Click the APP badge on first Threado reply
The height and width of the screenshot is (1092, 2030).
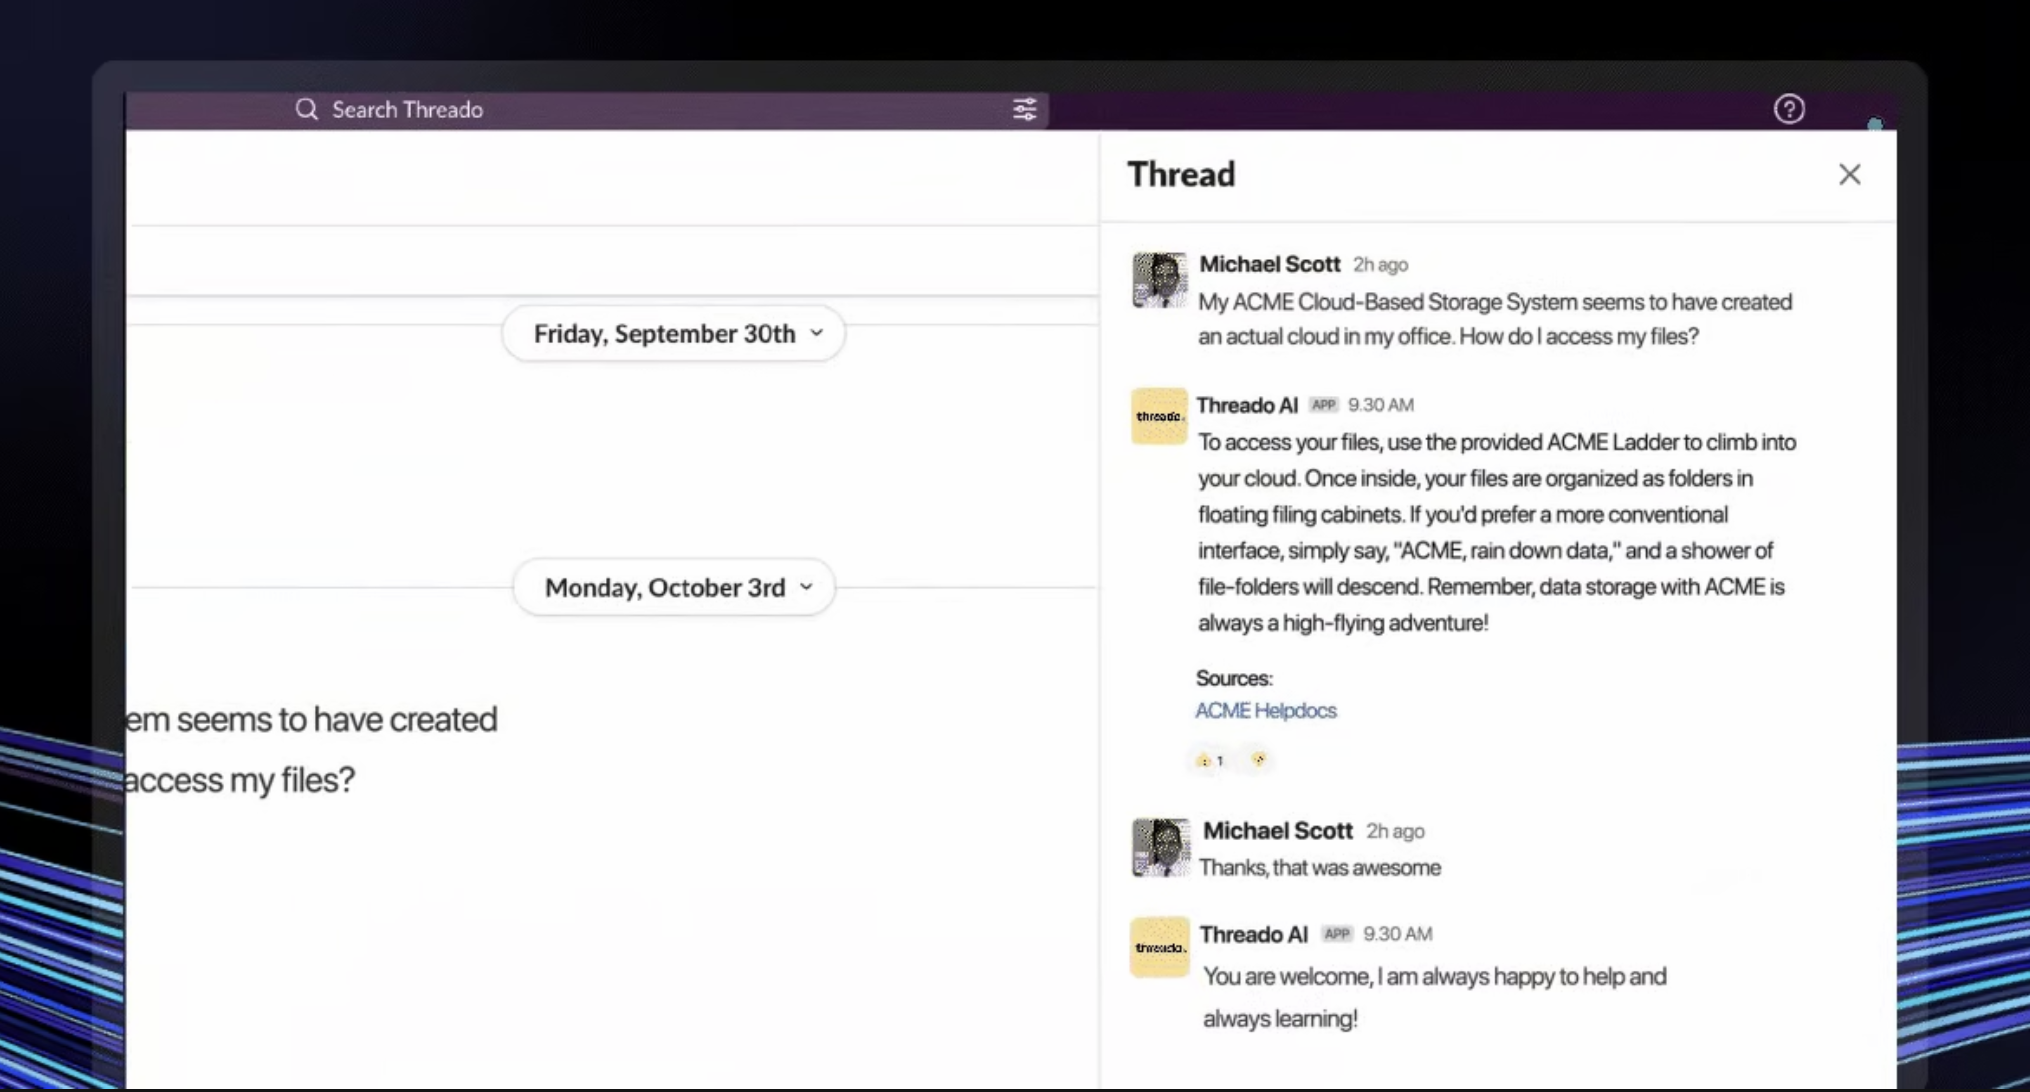(x=1323, y=405)
